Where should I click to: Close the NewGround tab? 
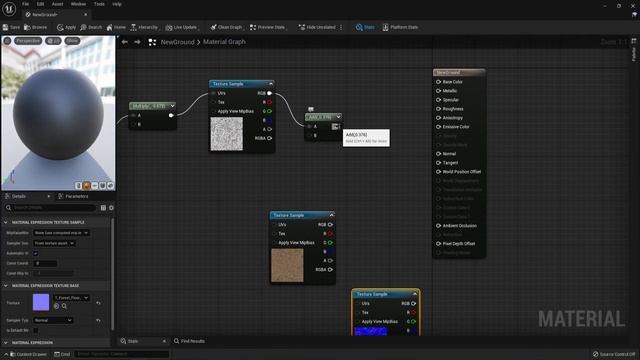click(85, 15)
